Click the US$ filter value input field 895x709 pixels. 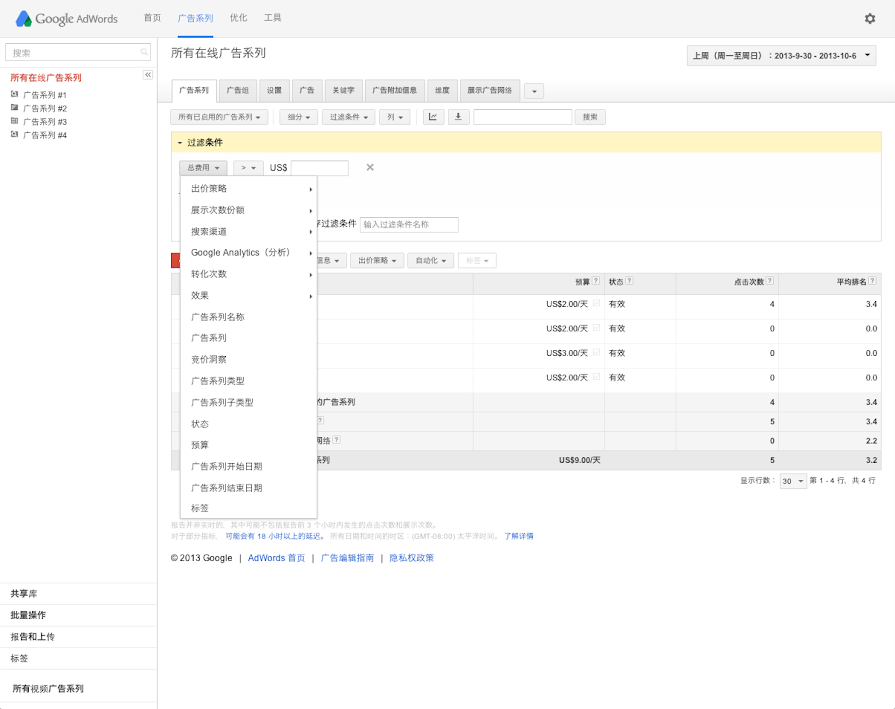(319, 168)
